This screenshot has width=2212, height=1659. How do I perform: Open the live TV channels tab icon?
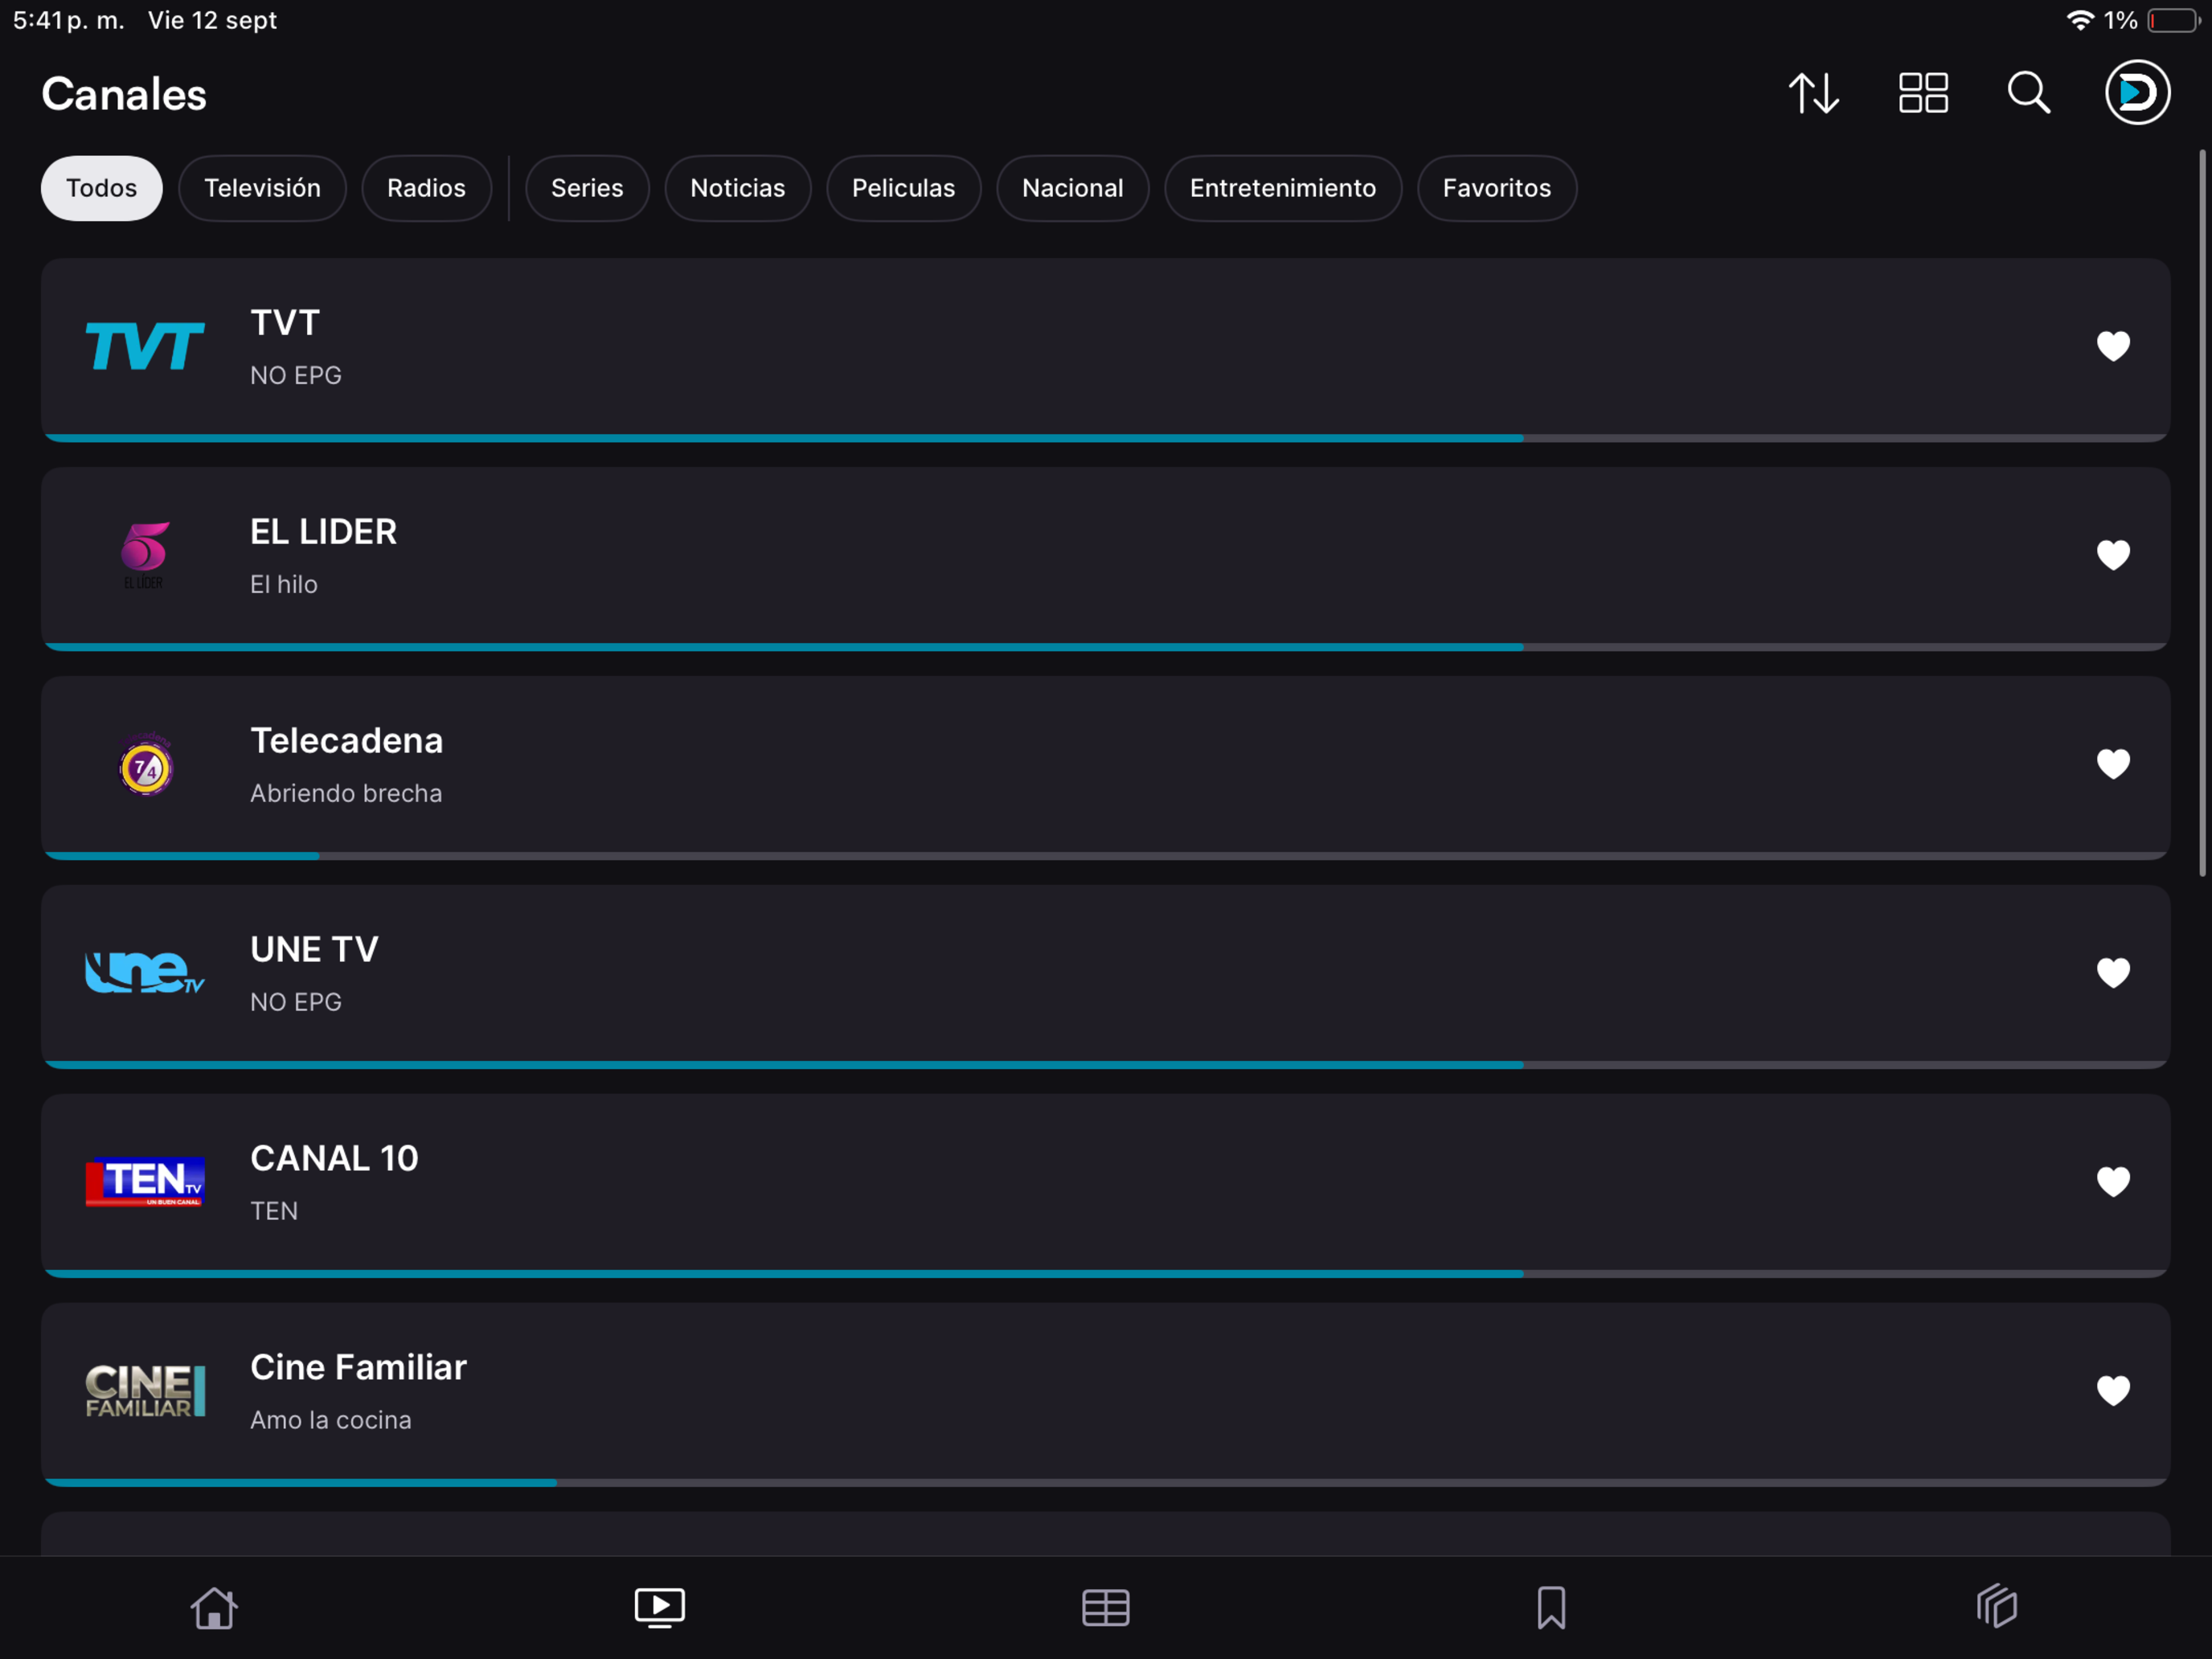660,1607
